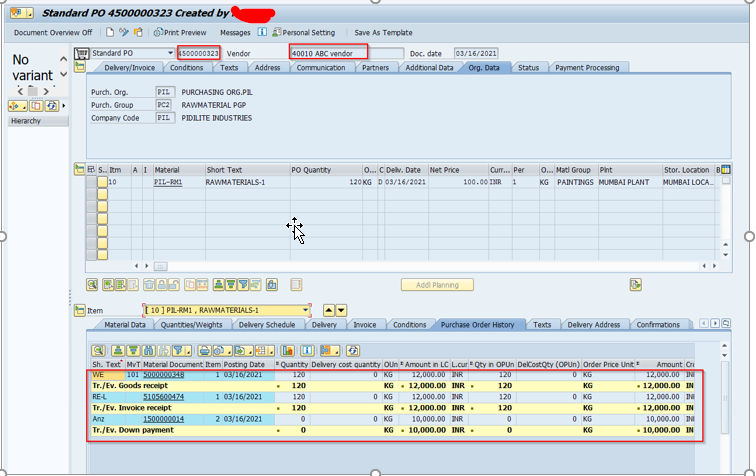Open material document 5000000348 link

(x=163, y=374)
